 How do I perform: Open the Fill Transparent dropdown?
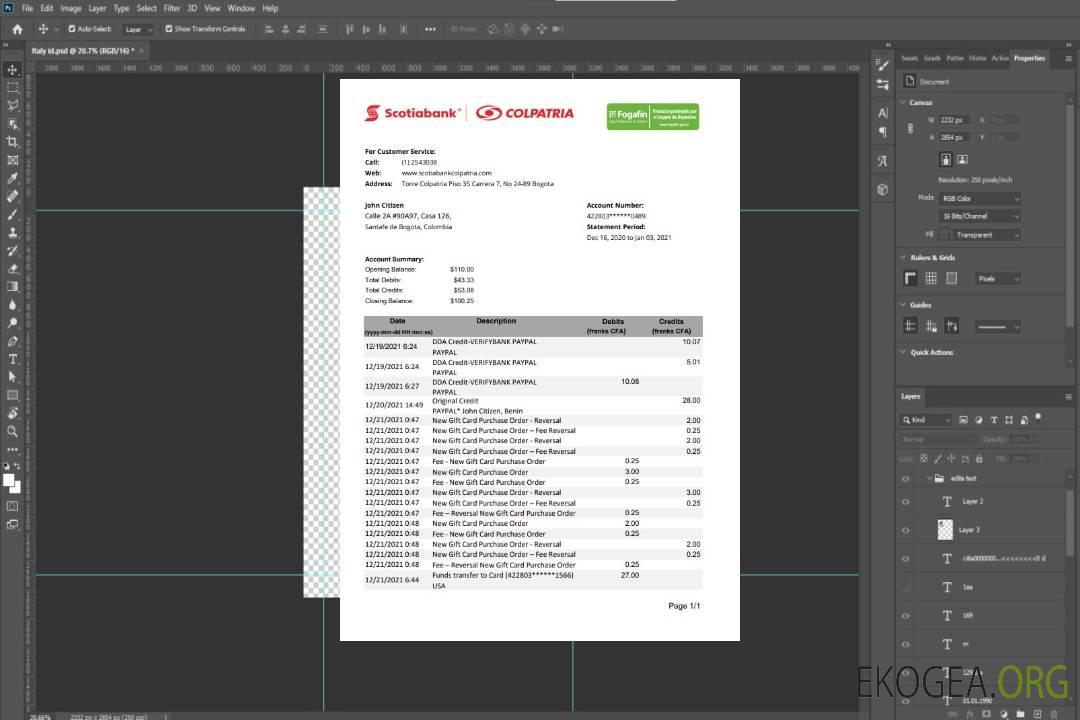pos(986,235)
